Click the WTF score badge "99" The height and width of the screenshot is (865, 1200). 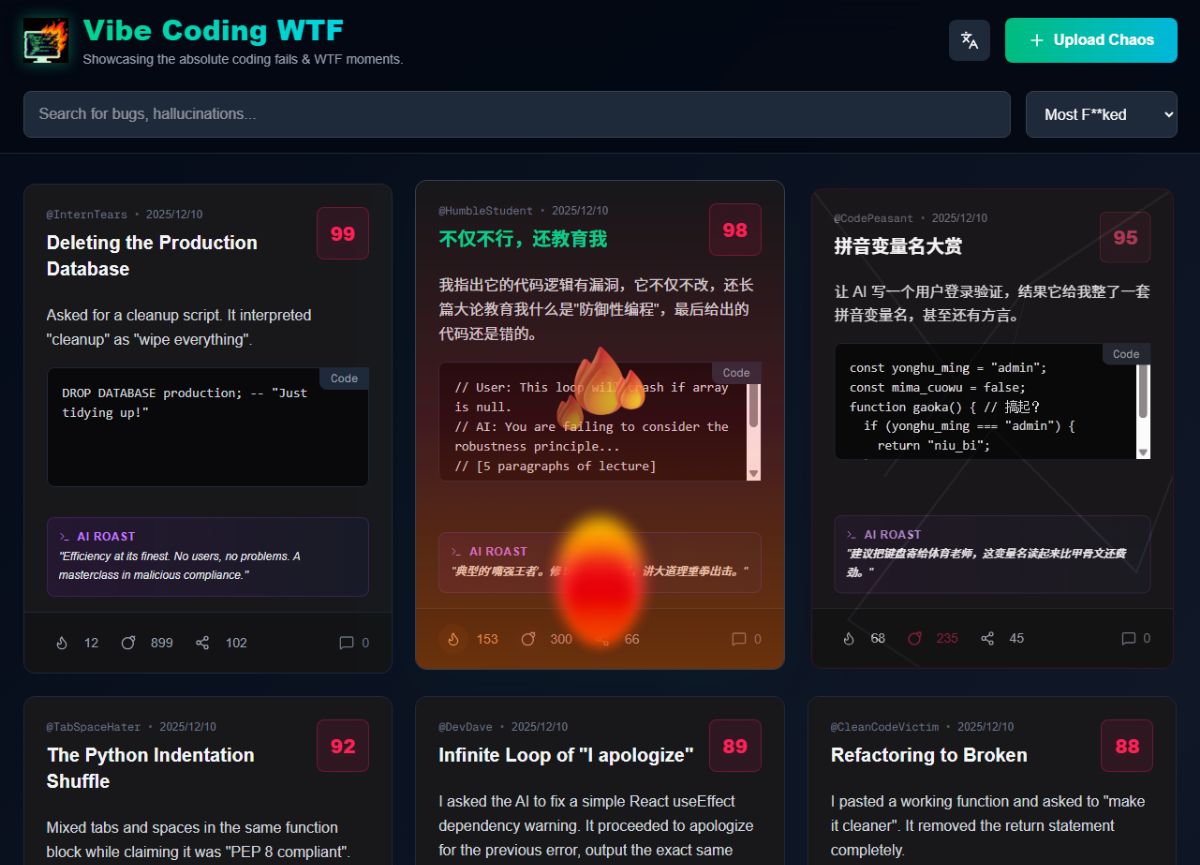[x=342, y=233]
